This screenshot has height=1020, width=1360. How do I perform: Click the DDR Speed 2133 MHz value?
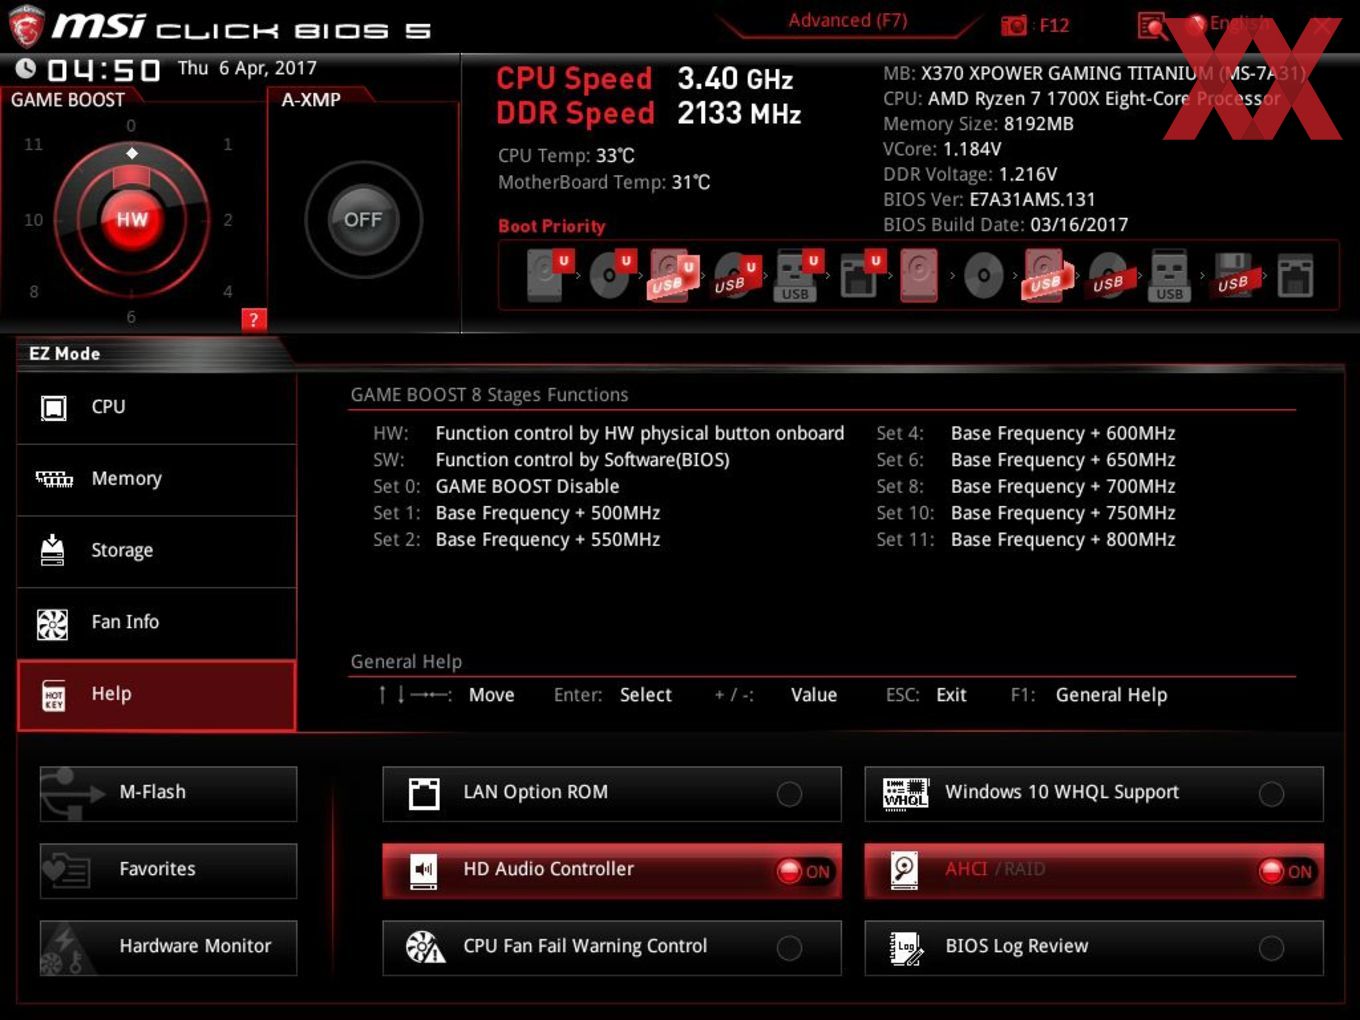click(739, 114)
